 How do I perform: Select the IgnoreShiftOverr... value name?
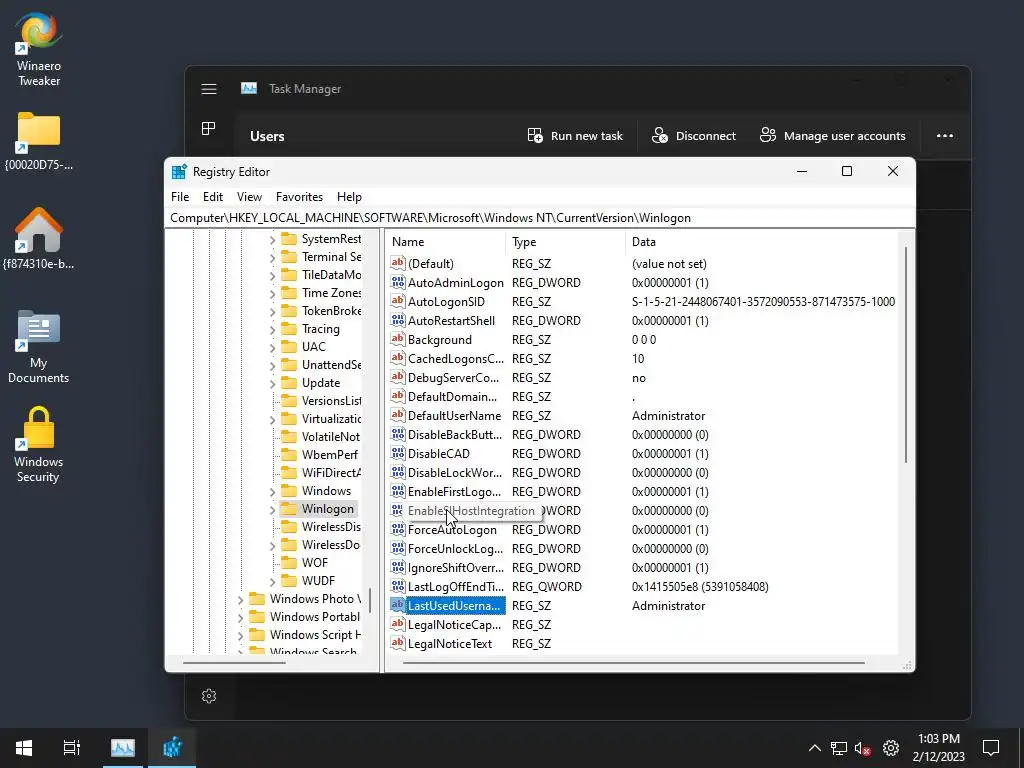(x=456, y=568)
